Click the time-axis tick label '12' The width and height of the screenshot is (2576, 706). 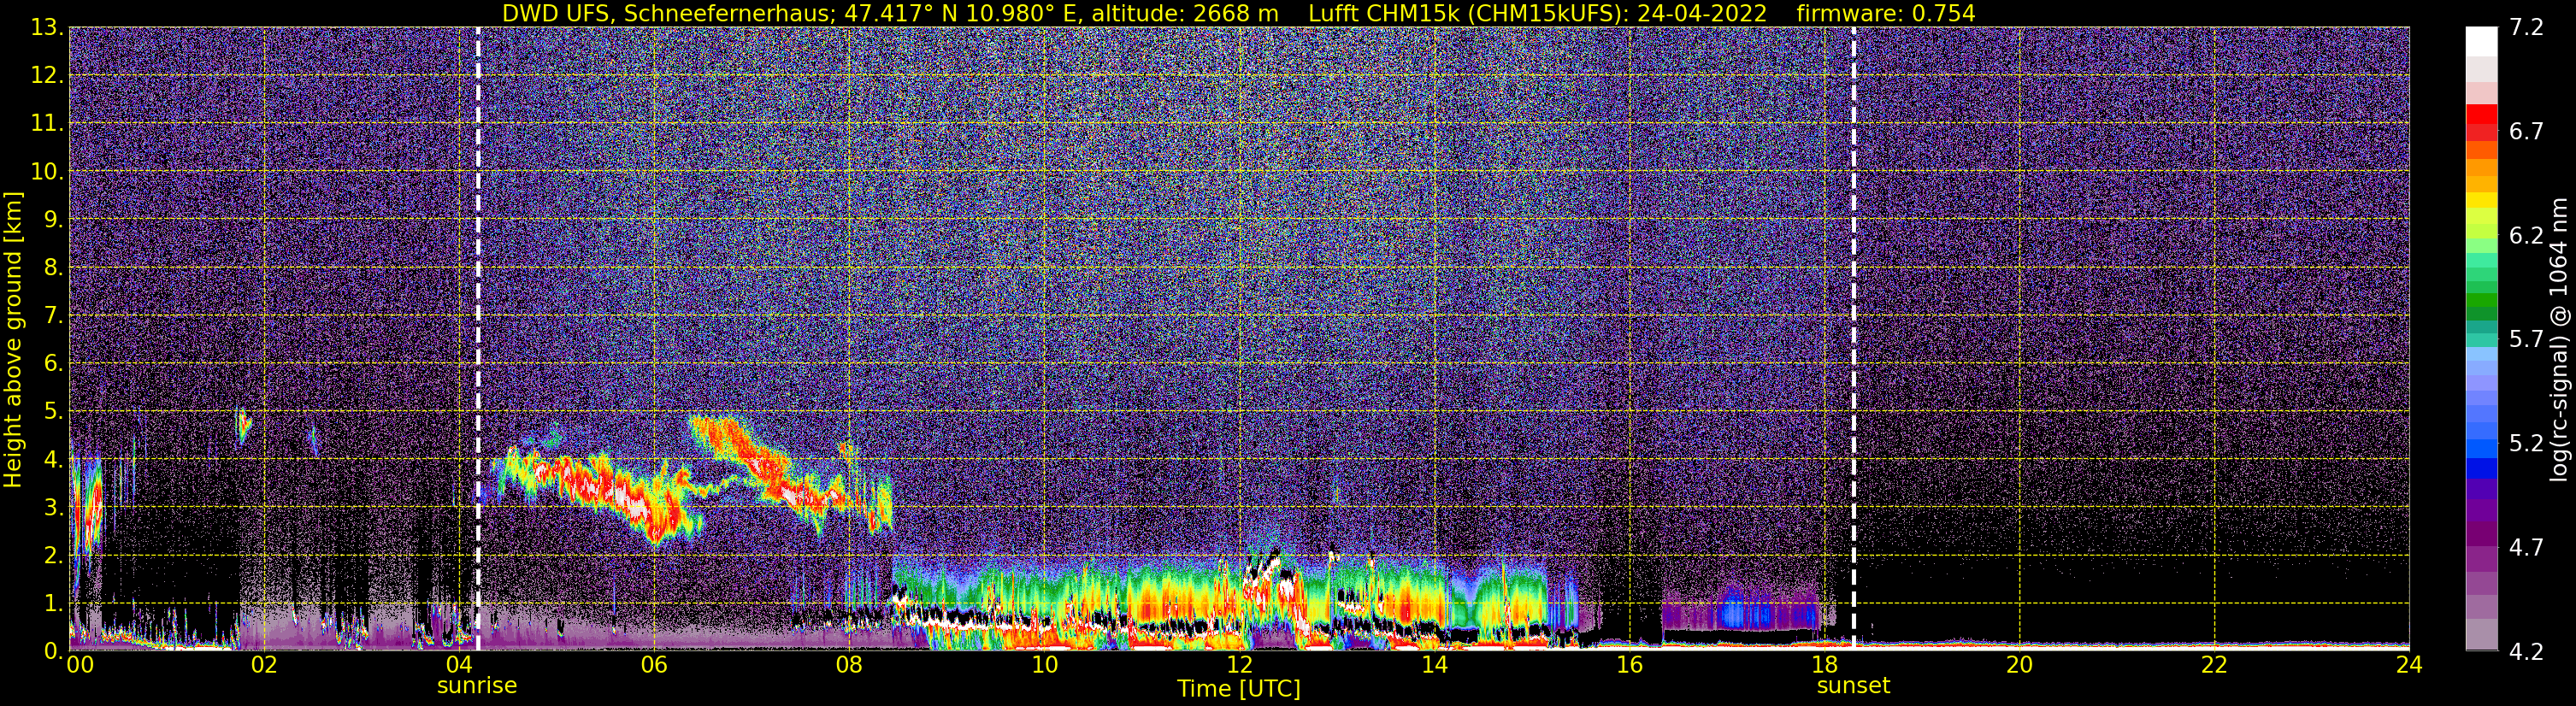pos(1239,665)
